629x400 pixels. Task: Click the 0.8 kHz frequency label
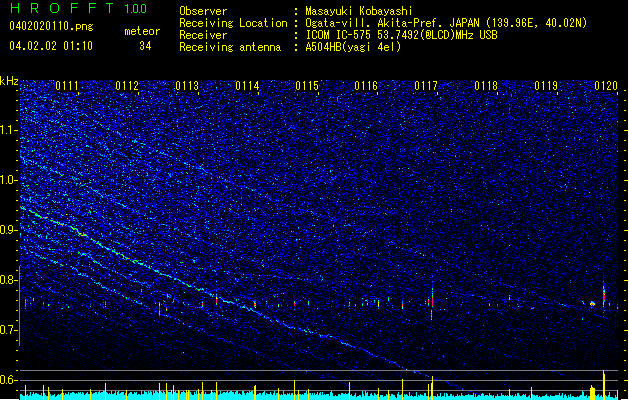[x=8, y=280]
